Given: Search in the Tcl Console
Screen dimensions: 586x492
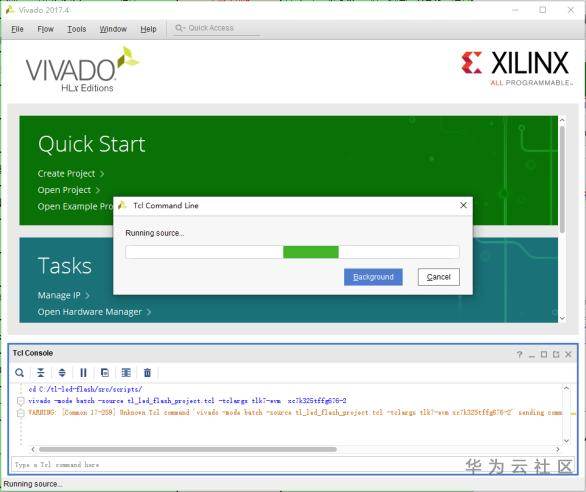Looking at the screenshot, I should (19, 373).
